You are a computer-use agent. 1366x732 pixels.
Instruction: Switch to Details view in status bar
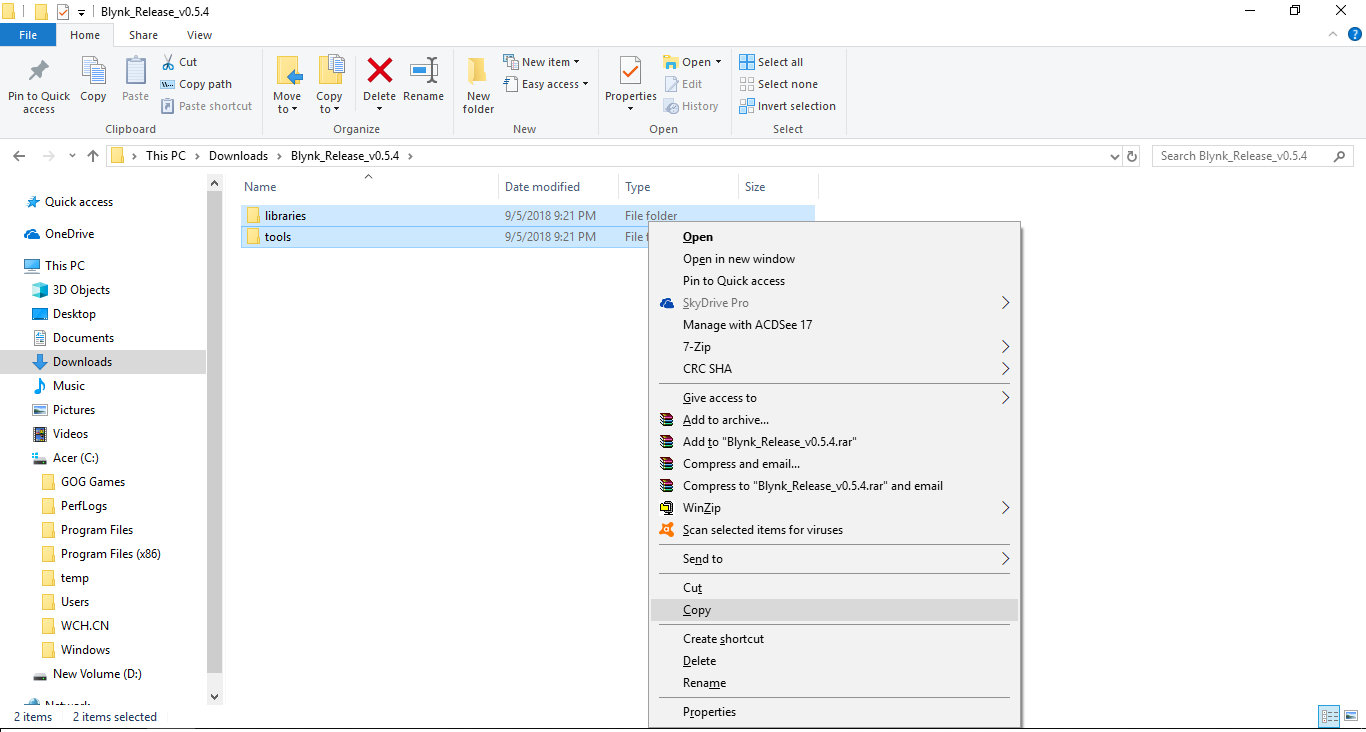(1329, 717)
